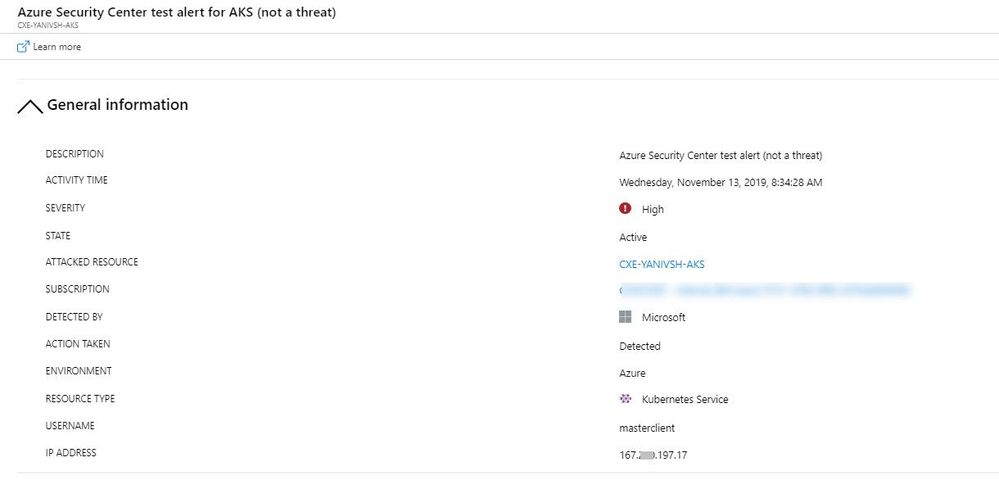Screen dimensions: 999x481
Task: Click the red High severity icon
Action: 625,208
